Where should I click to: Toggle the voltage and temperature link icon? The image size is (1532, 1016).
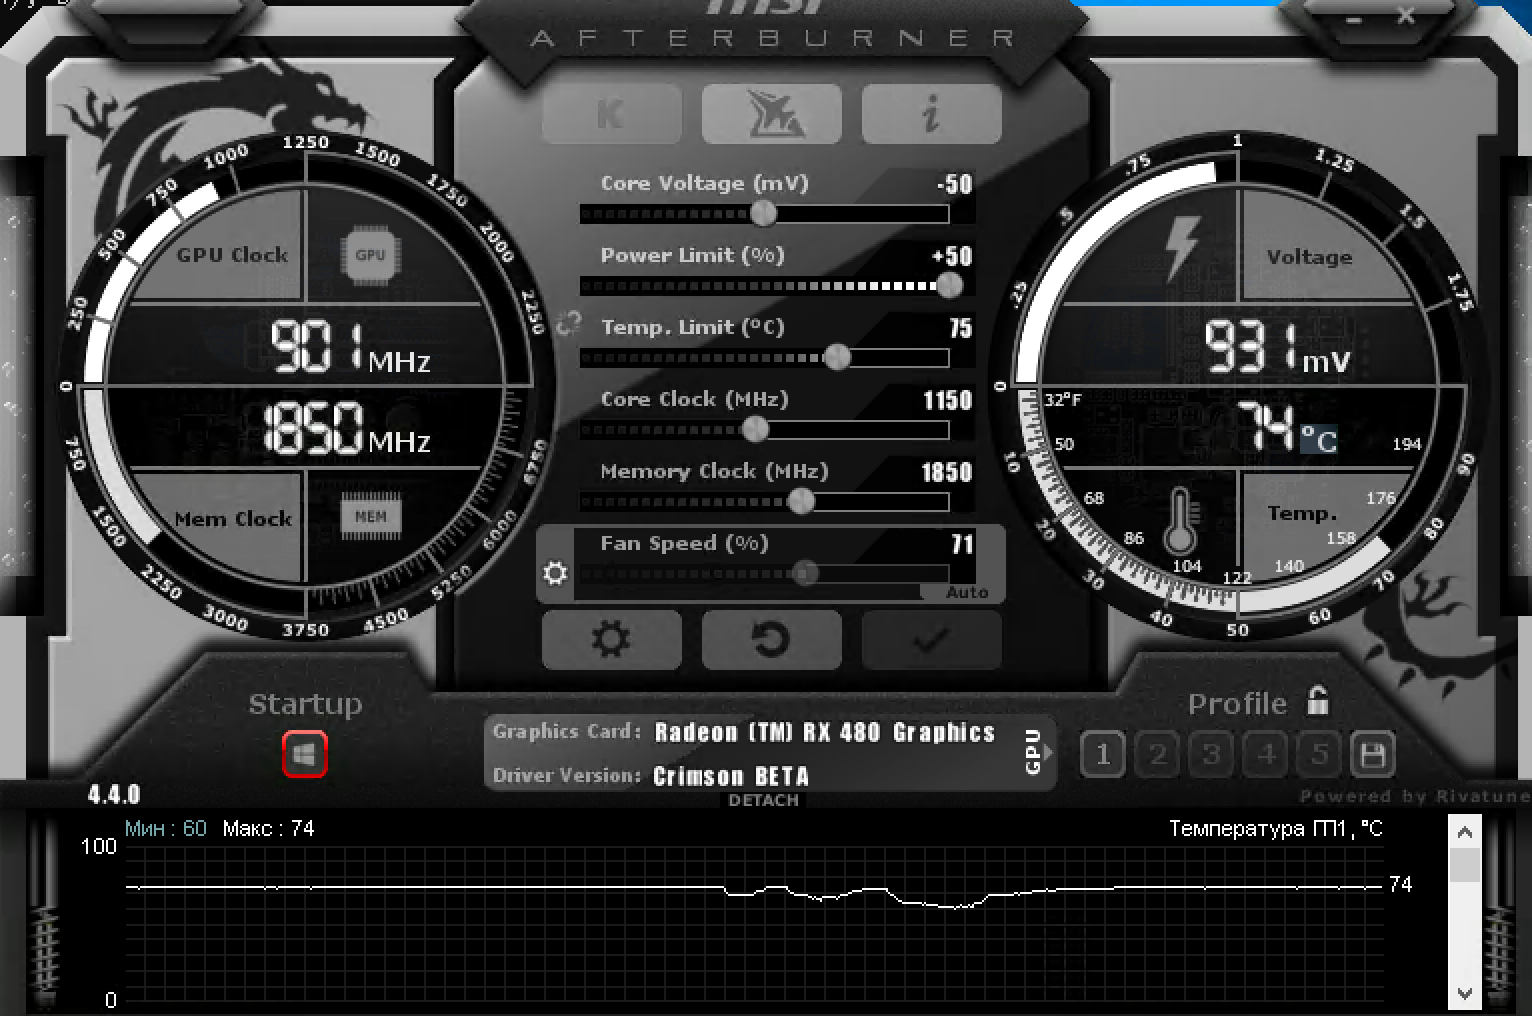point(568,324)
